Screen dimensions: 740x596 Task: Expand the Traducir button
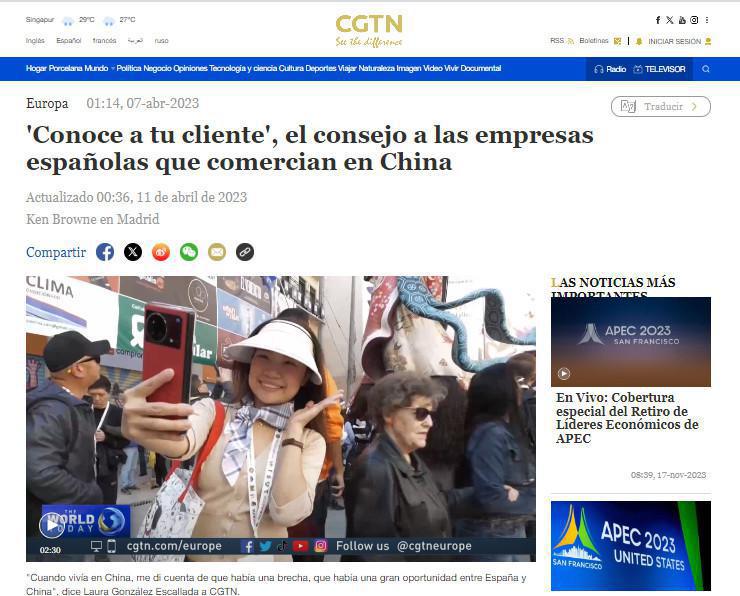[x=661, y=106]
